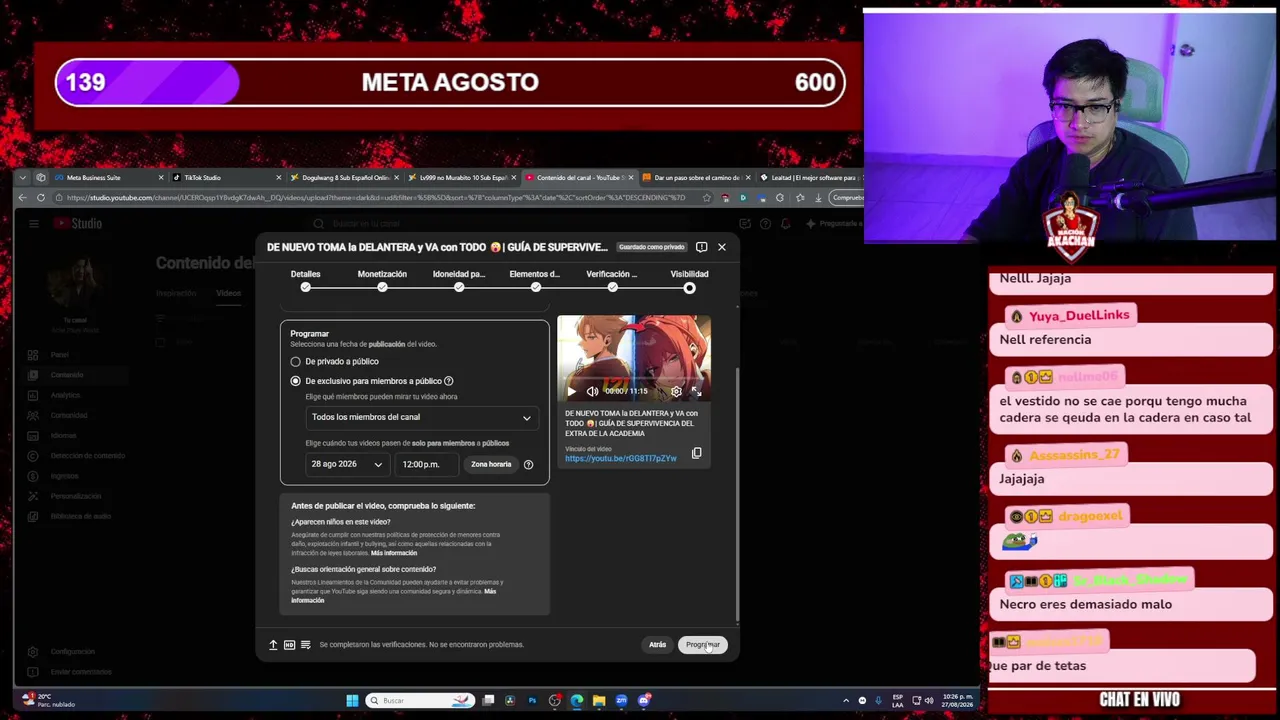Click the Atrás button
This screenshot has width=1280, height=720.
657,645
